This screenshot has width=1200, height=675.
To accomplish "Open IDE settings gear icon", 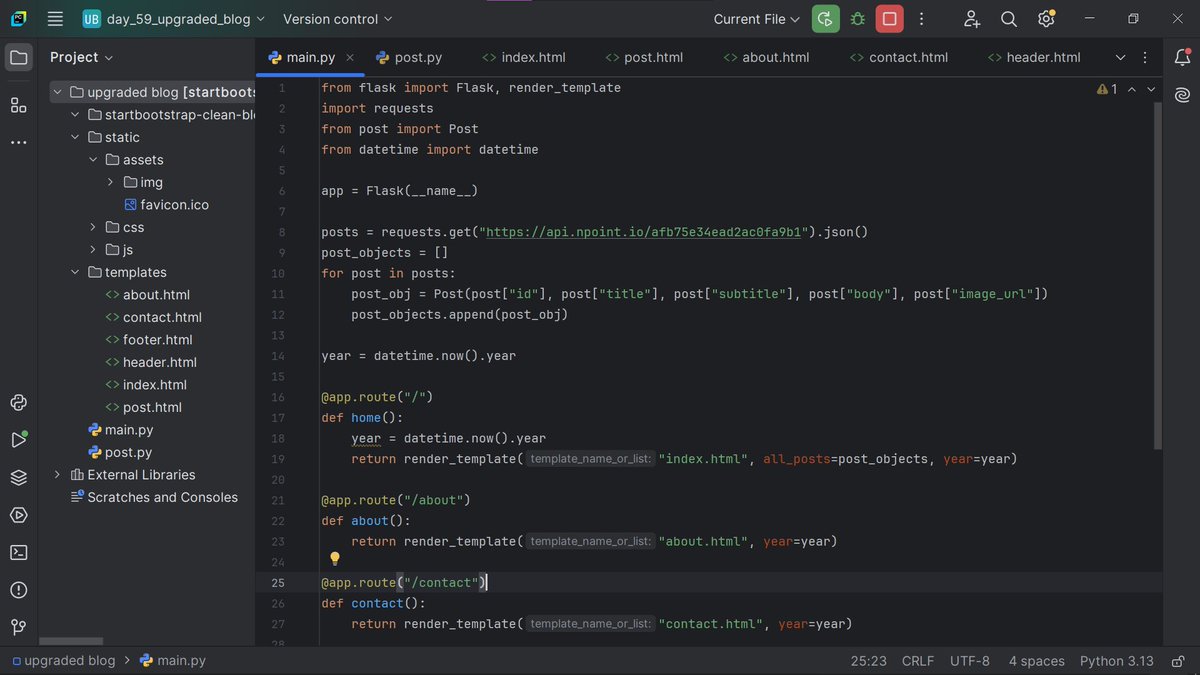I will pos(1046,19).
